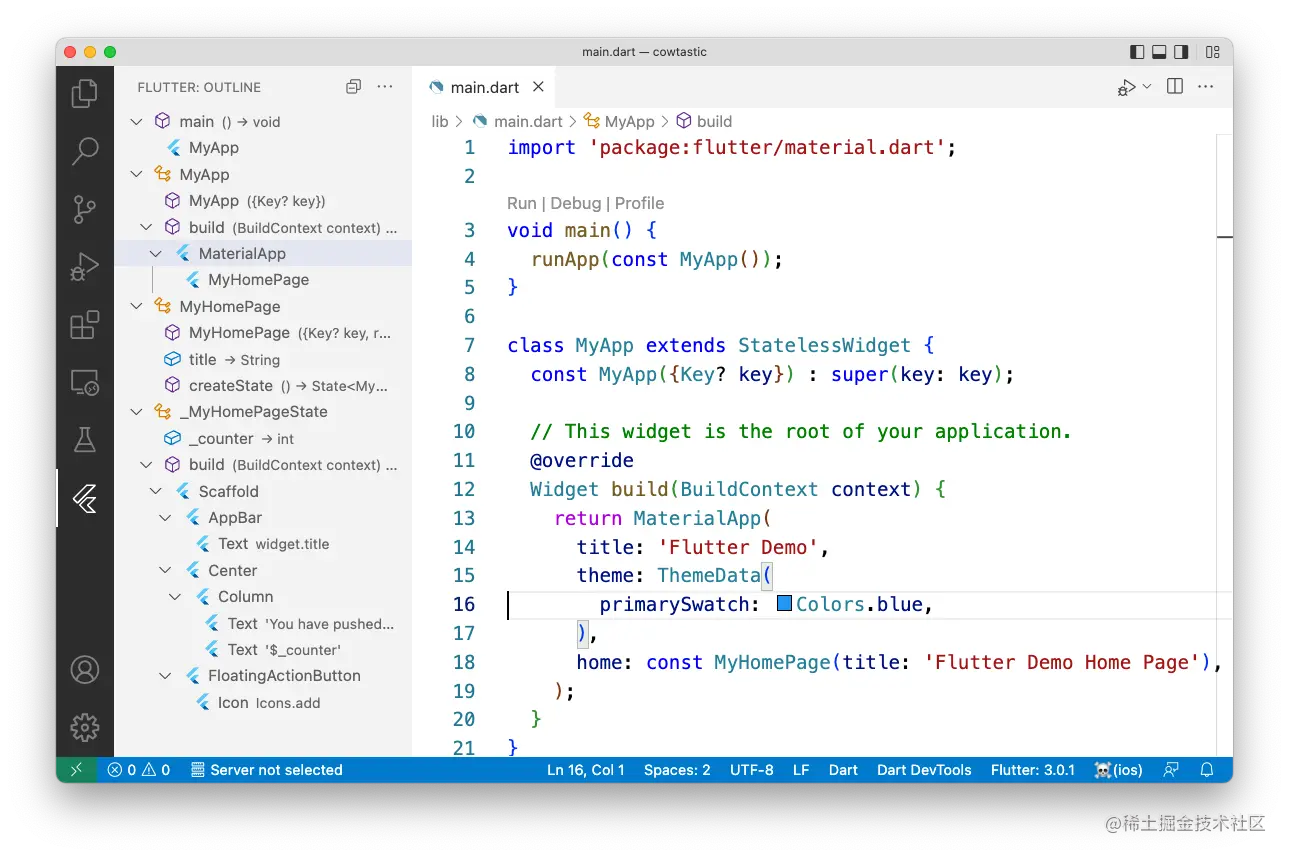Toggle secondary side bar from title bar

[1181, 52]
